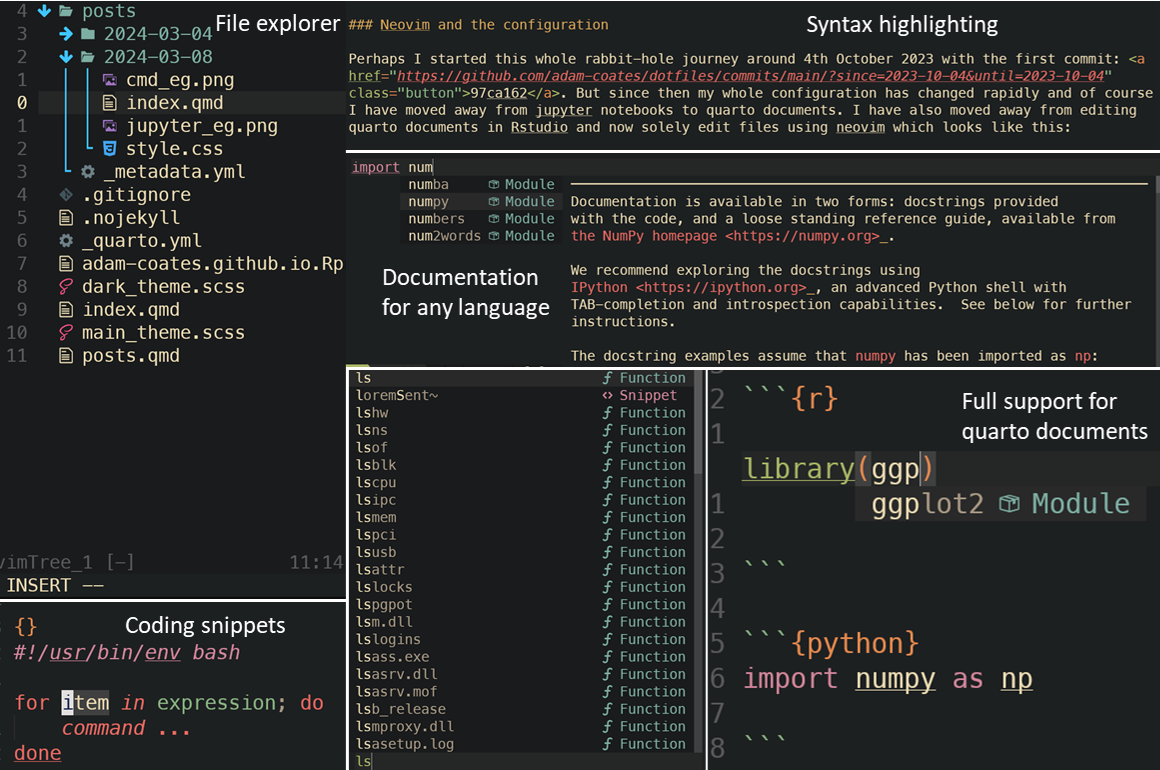
Task: Click the GitHub commits URL link
Action: coord(750,75)
